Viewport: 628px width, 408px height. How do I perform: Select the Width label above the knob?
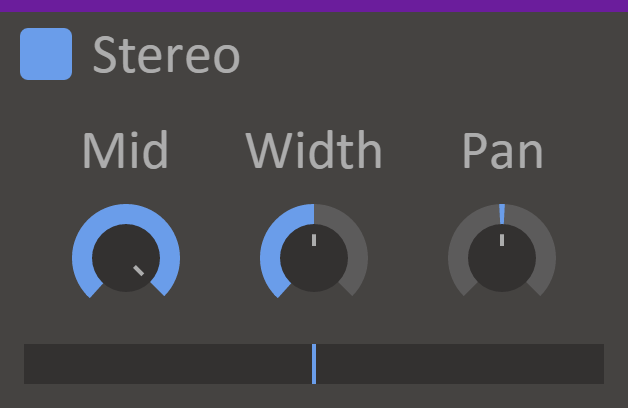[314, 151]
